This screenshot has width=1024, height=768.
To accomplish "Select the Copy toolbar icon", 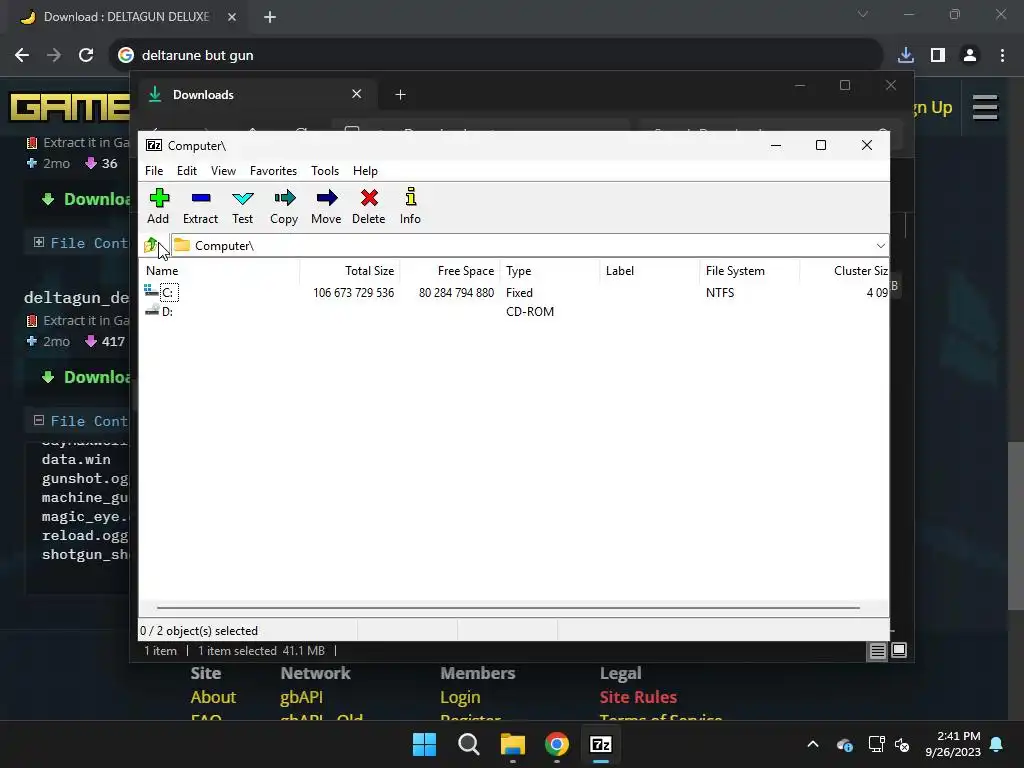I will (x=284, y=206).
